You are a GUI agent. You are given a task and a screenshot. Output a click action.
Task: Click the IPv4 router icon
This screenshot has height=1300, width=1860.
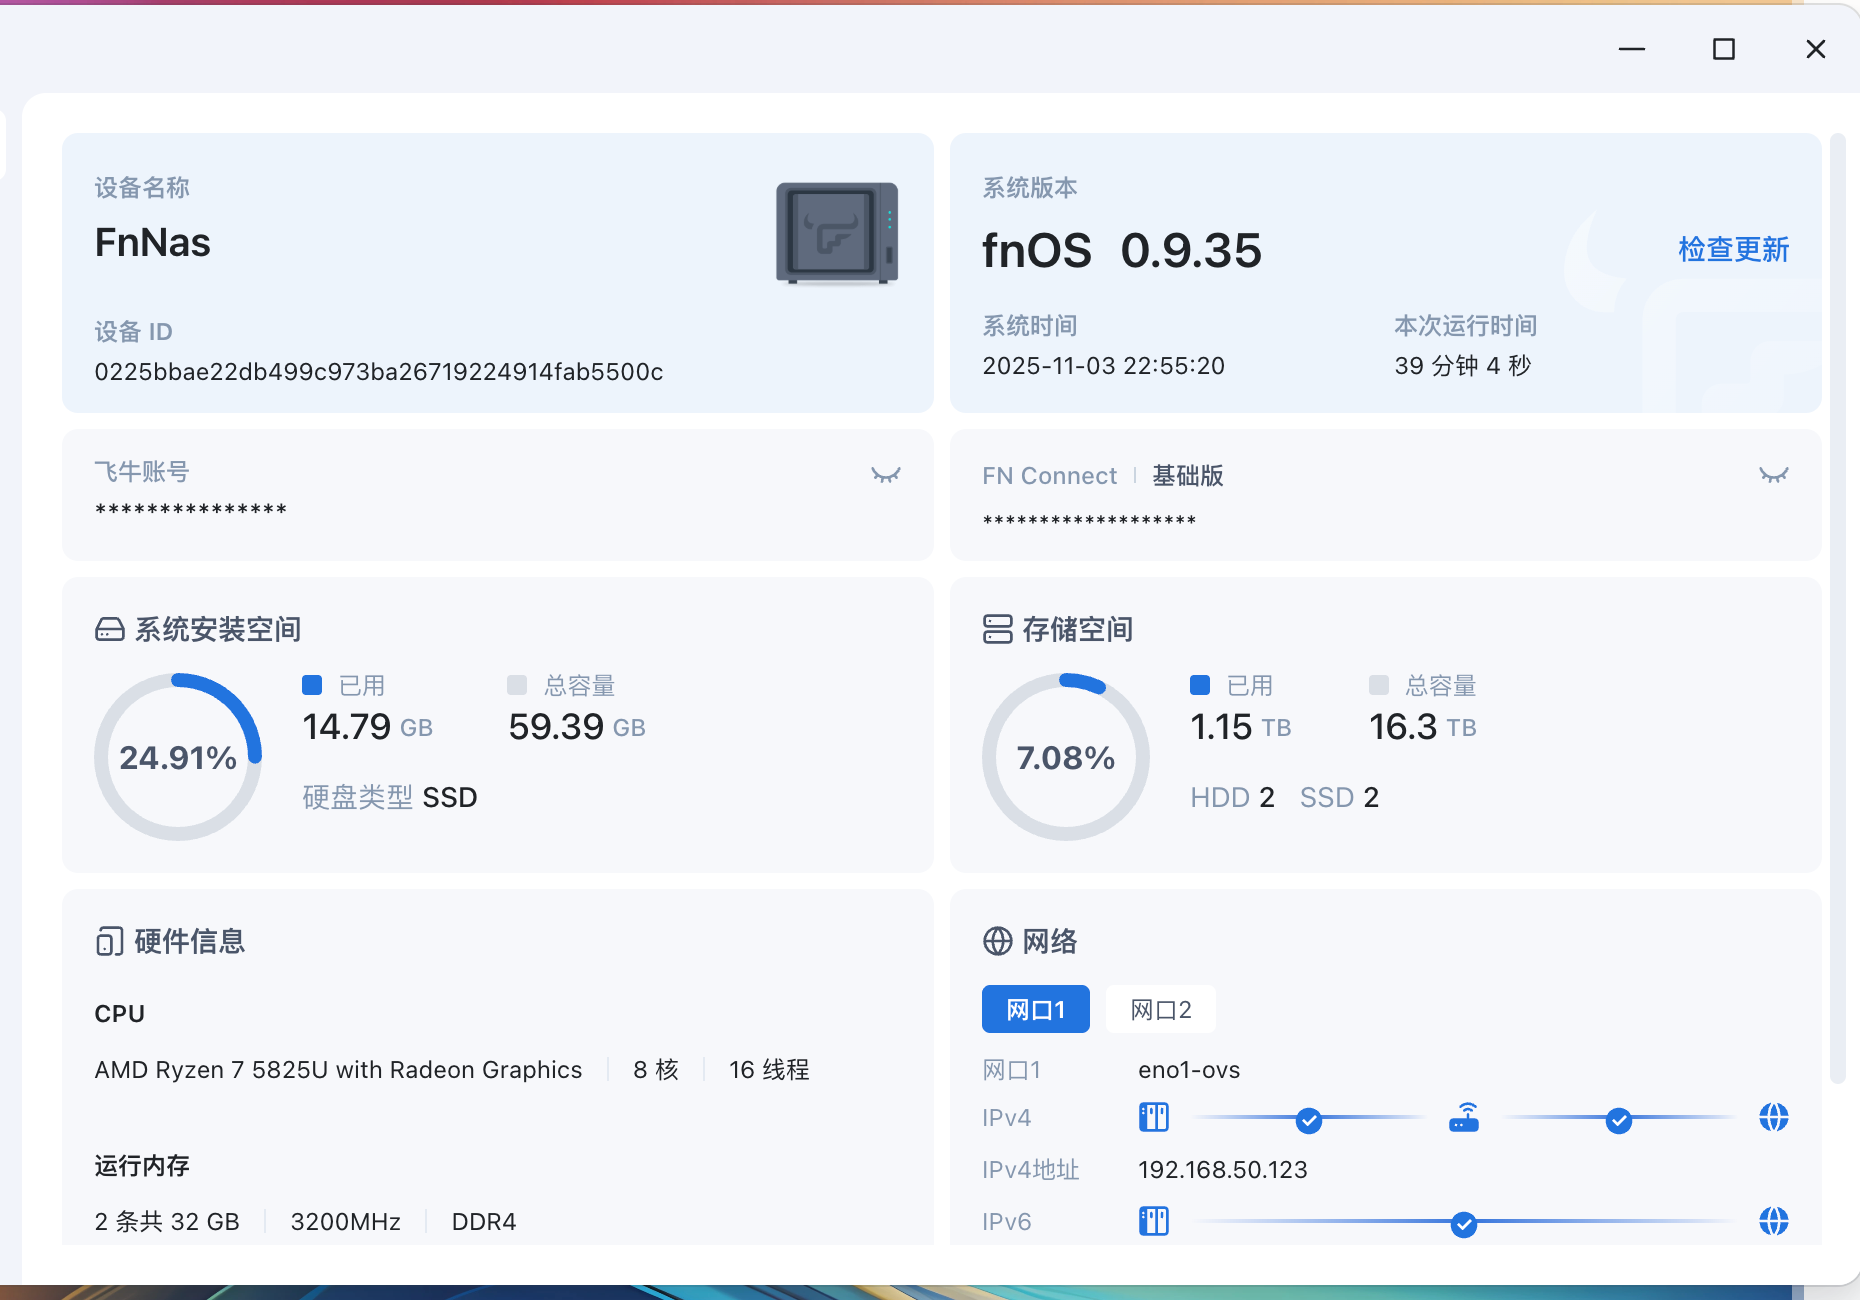tap(1464, 1117)
